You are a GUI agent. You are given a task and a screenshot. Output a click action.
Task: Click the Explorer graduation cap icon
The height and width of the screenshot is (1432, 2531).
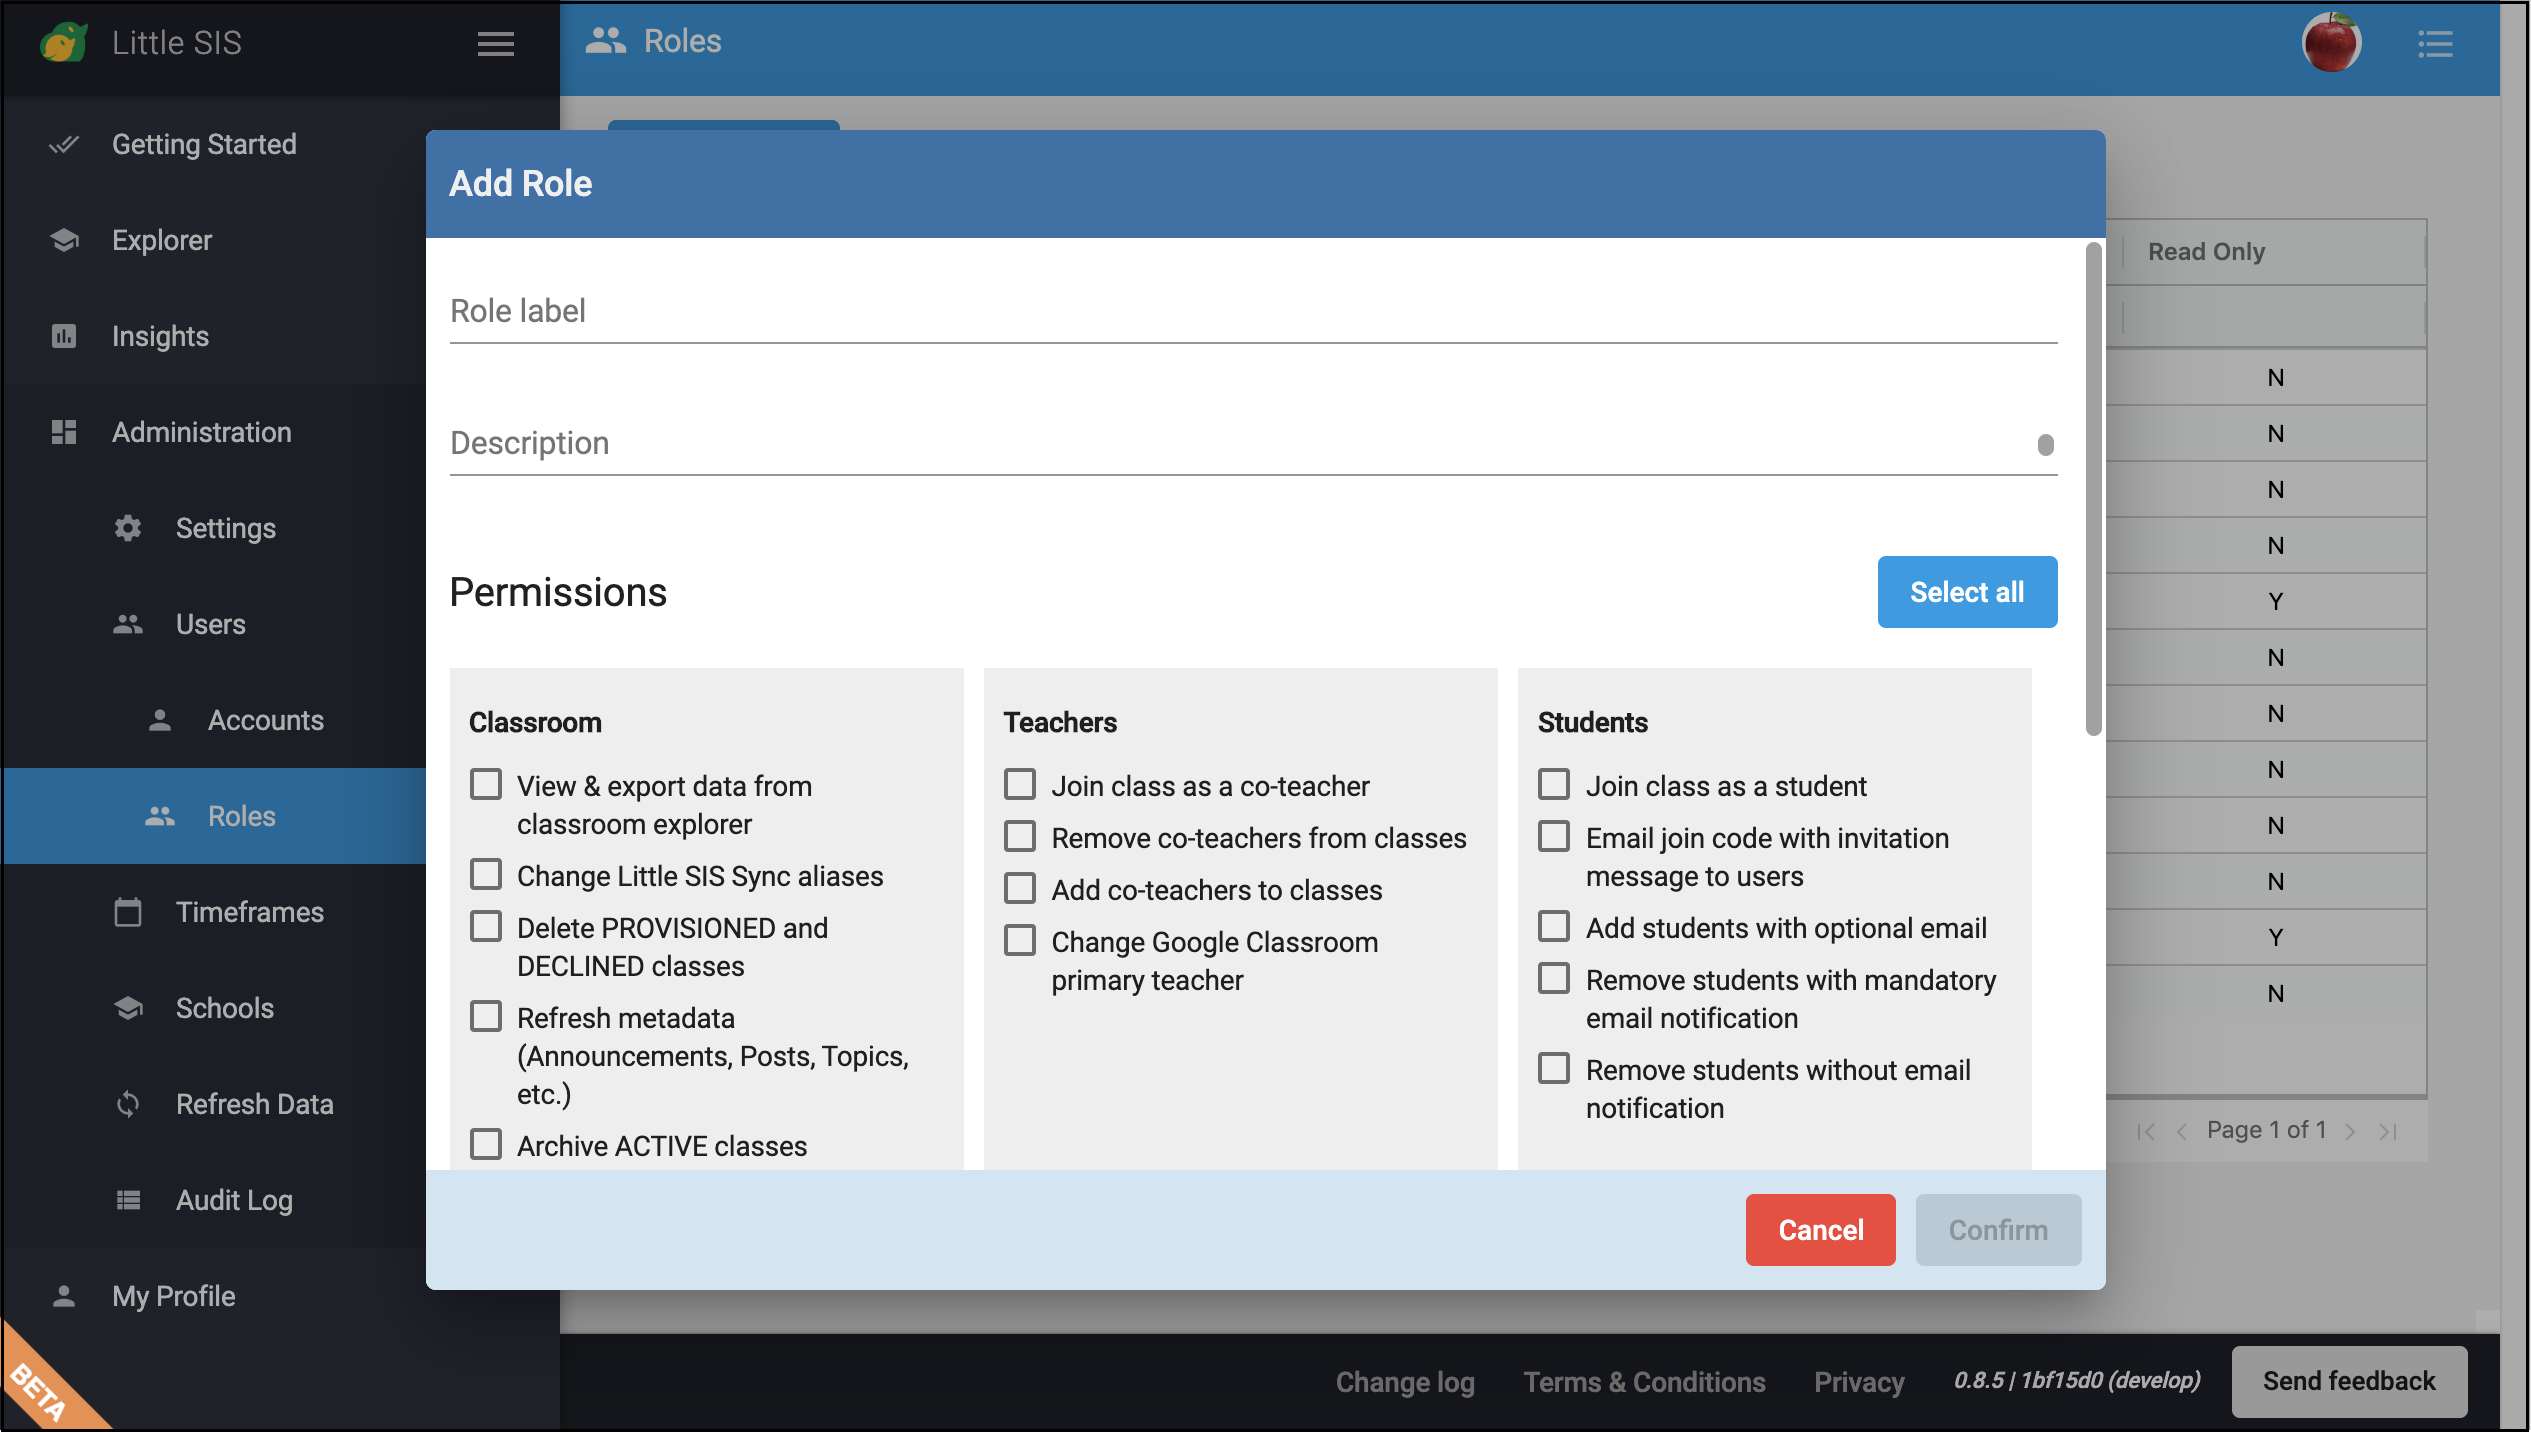63,240
